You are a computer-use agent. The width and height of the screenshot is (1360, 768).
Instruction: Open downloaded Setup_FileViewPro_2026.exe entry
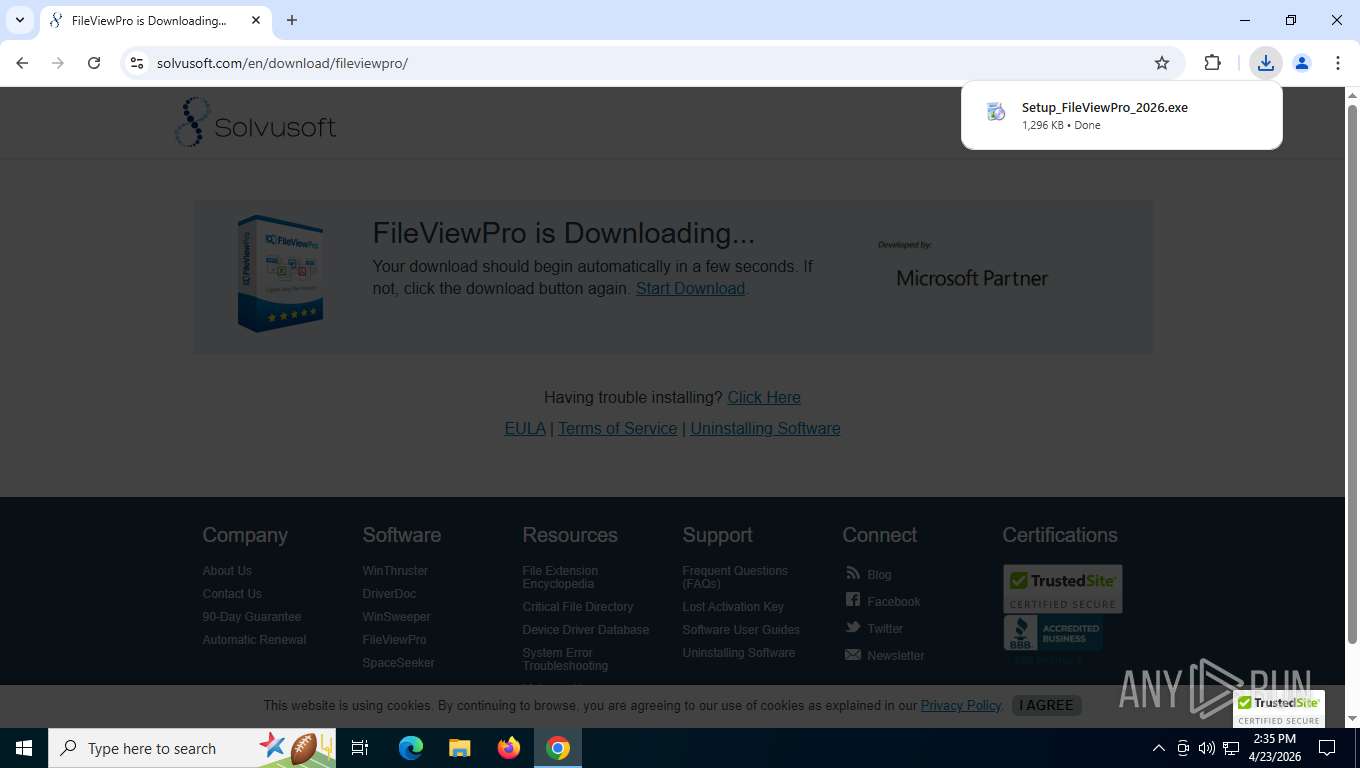(x=1122, y=115)
